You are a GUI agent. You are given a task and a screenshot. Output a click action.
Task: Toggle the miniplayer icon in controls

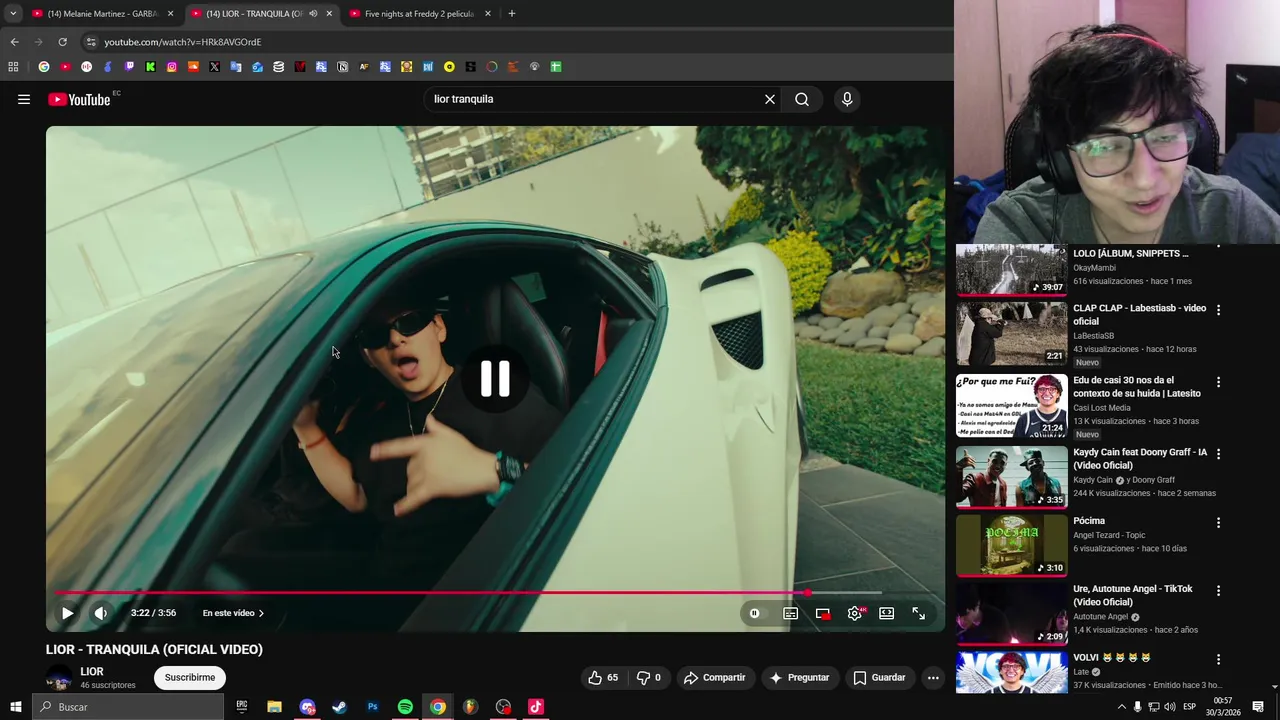(x=823, y=613)
